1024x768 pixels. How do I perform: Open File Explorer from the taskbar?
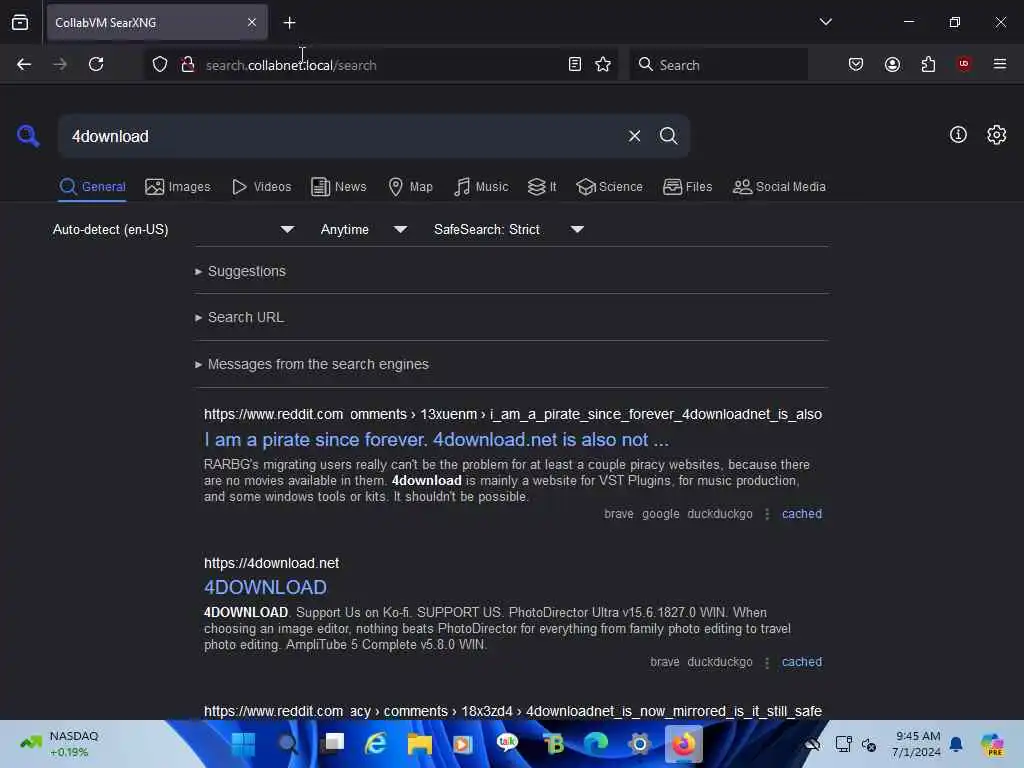419,744
